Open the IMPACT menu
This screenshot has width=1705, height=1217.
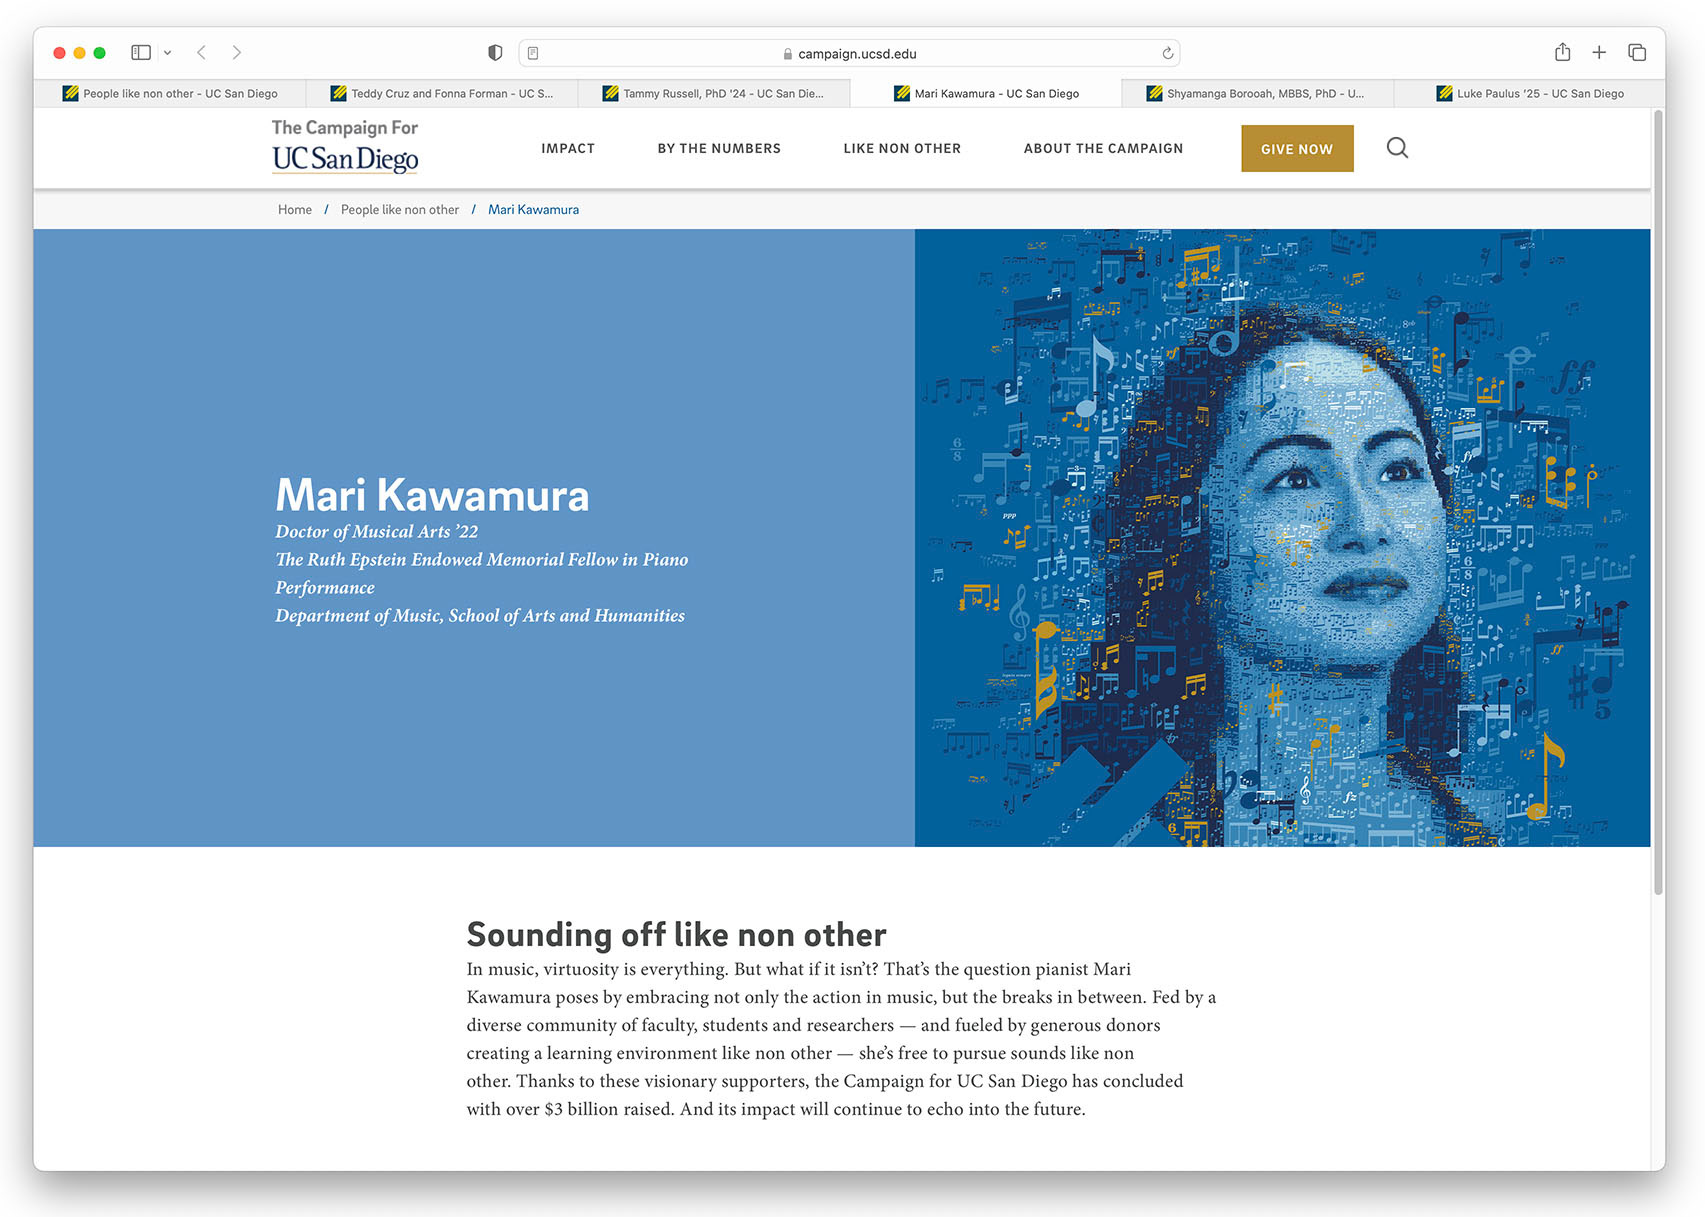pos(568,148)
